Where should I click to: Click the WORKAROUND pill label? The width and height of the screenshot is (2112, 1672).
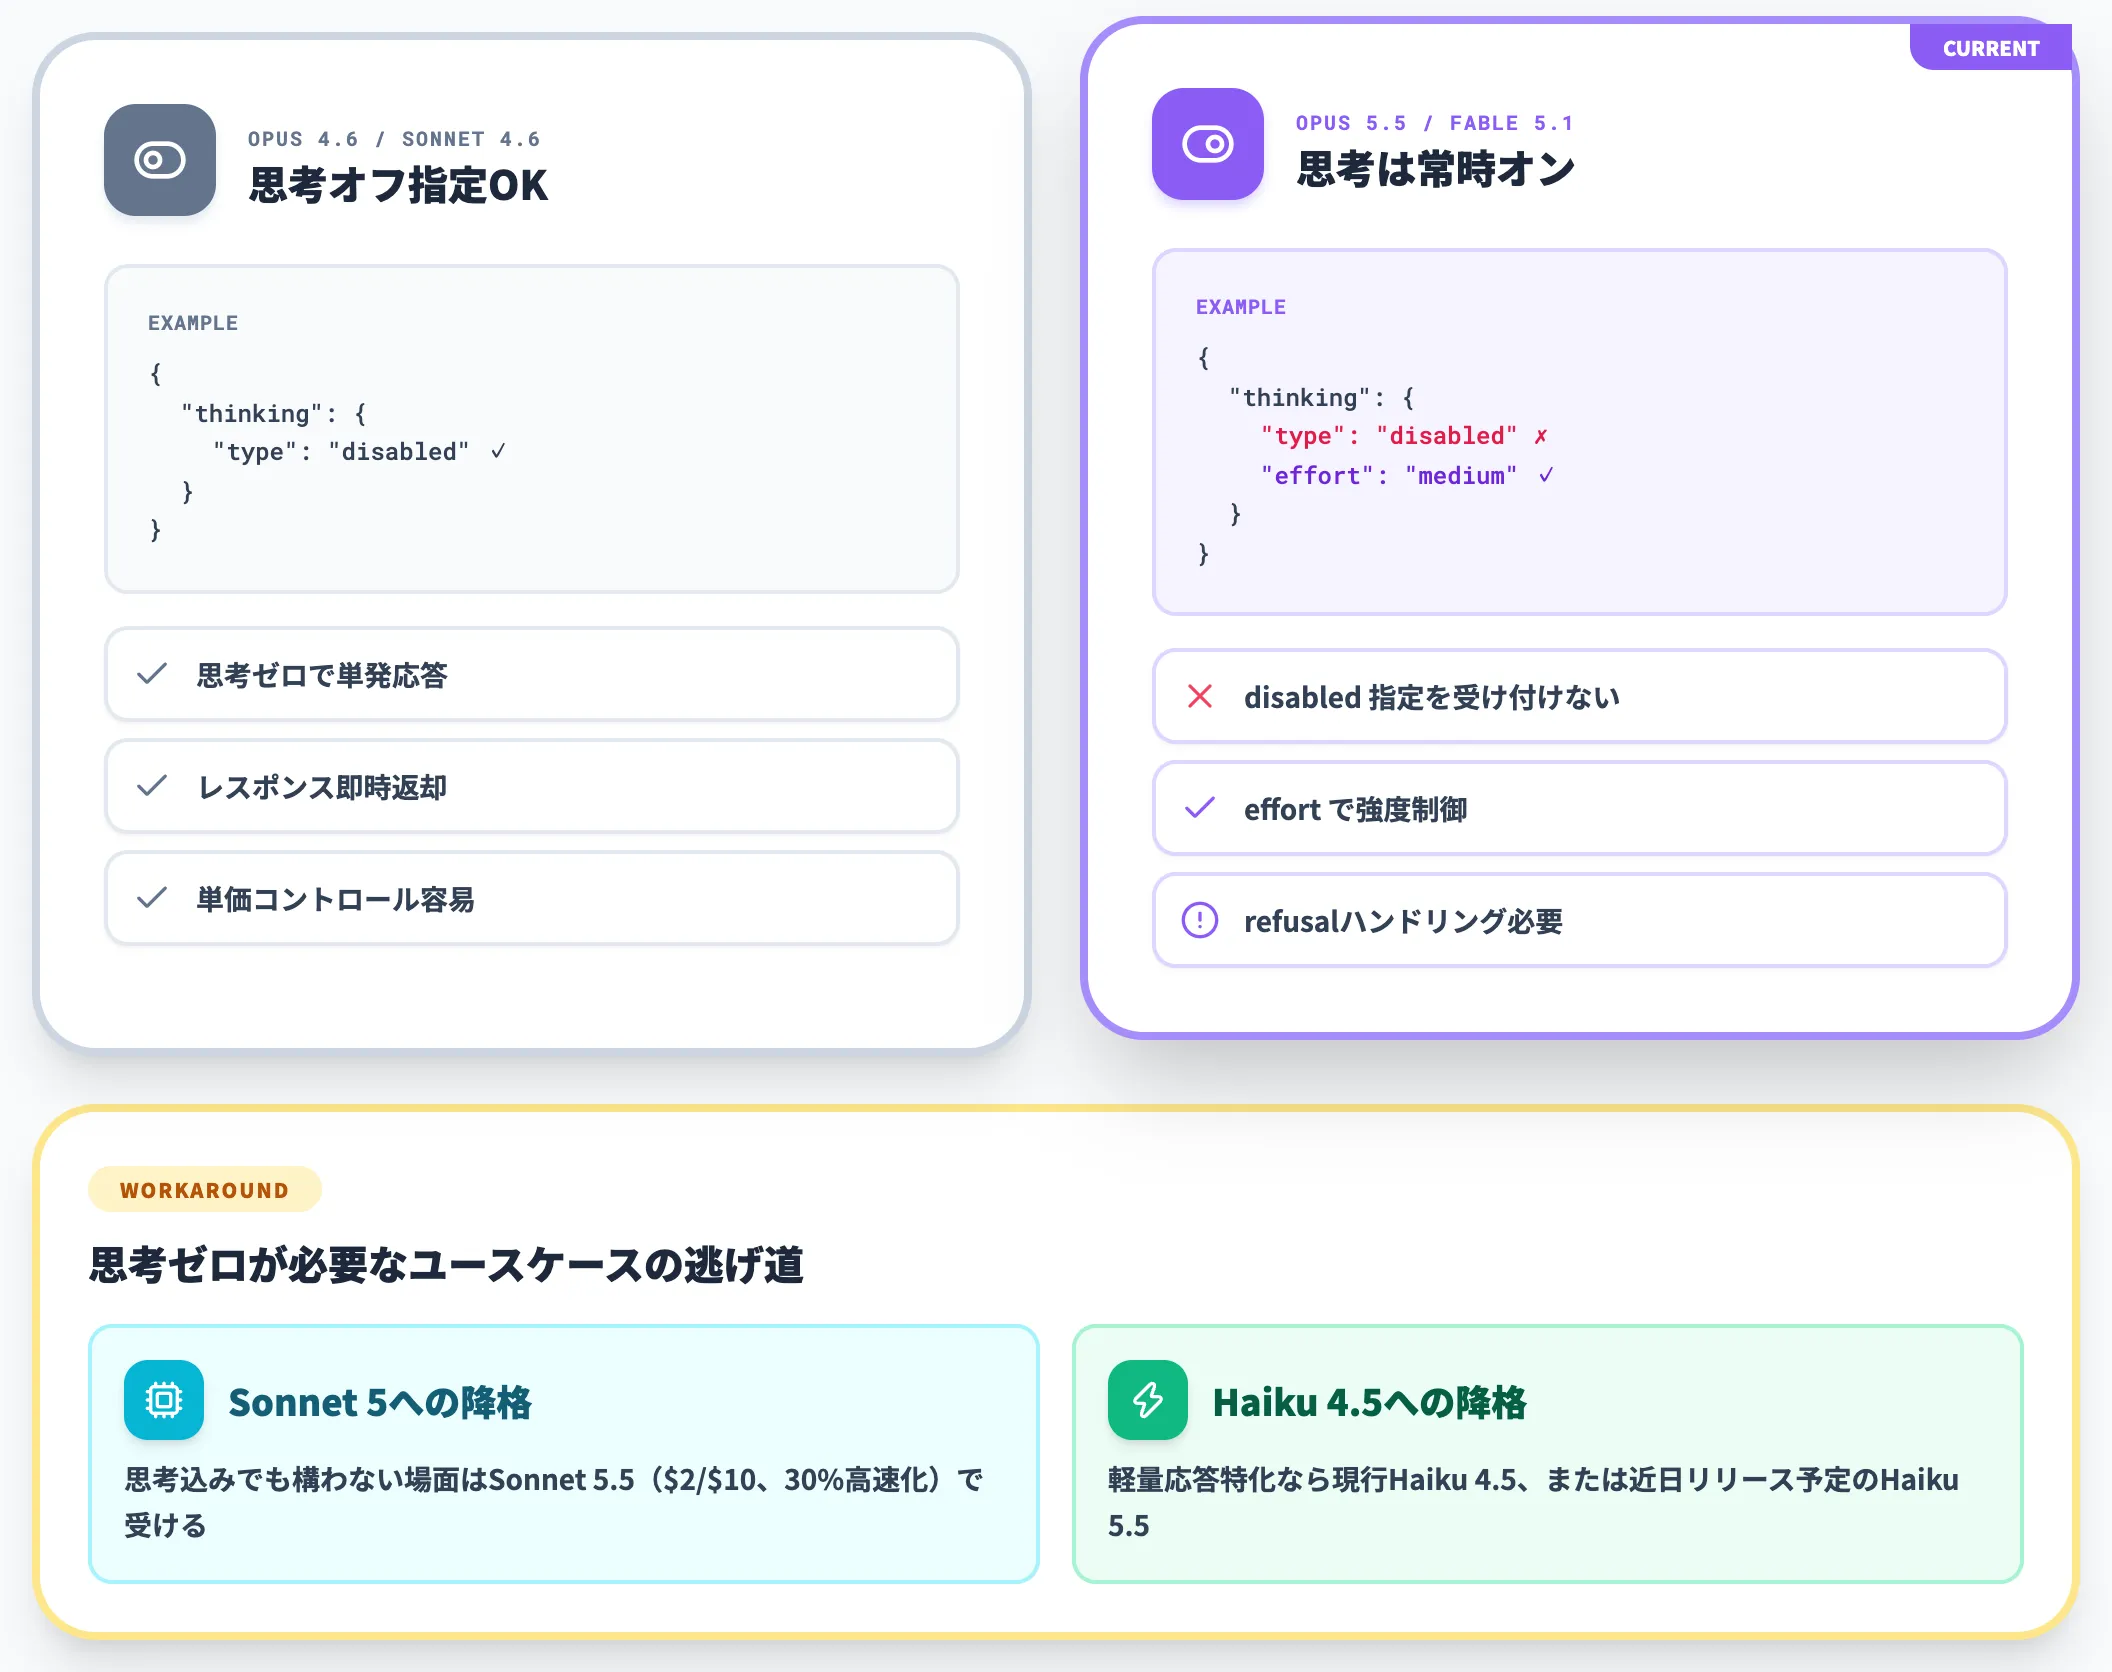[205, 1190]
